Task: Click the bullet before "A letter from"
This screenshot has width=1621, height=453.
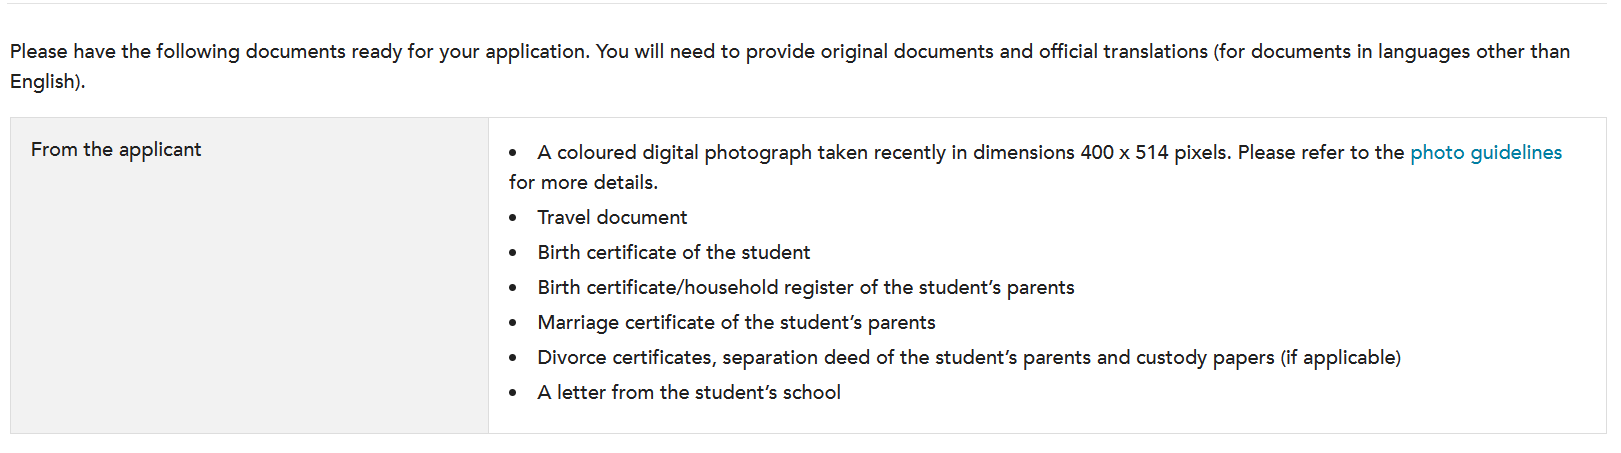Action: click(x=513, y=393)
